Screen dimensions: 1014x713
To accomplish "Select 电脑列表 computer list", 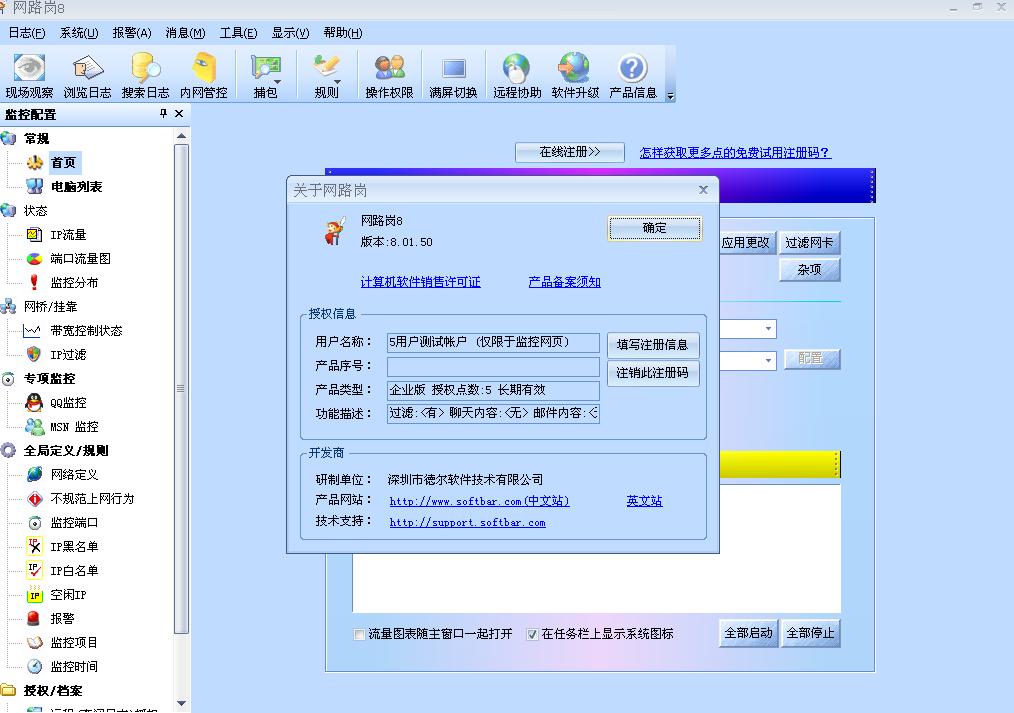I will [x=76, y=187].
